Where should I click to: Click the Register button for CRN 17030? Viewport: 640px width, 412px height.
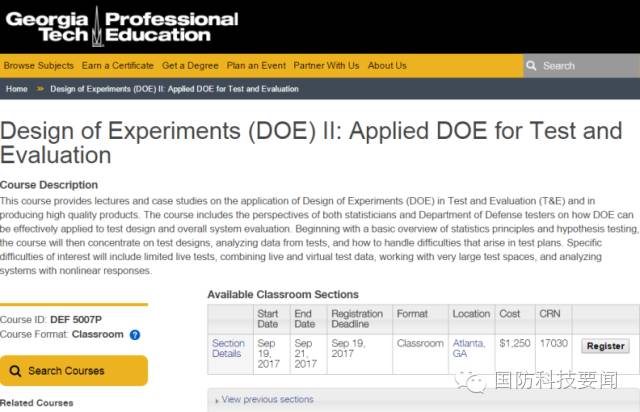(605, 346)
